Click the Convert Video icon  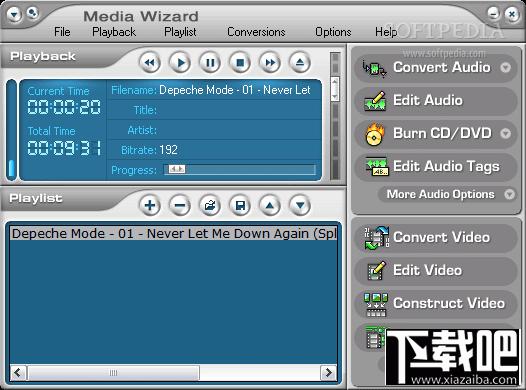[377, 237]
